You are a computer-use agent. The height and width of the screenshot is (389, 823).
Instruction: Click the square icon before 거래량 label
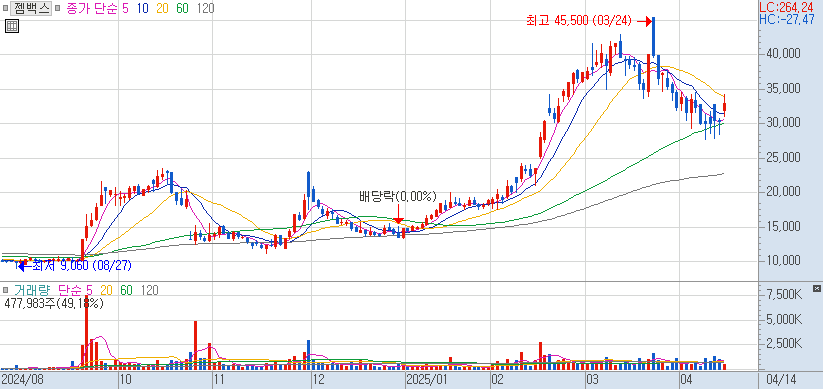(x=5, y=290)
